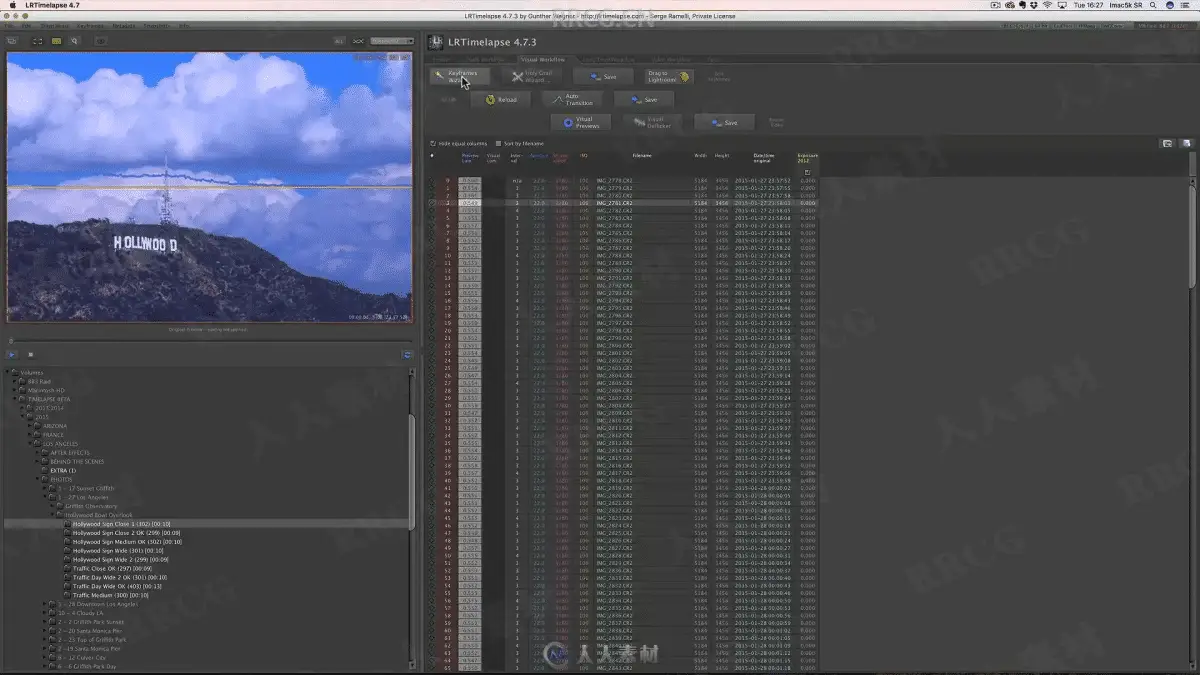Click Save beside the Holy Grail Wizard
Image resolution: width=1200 pixels, height=675 pixels.
pyautogui.click(x=603, y=76)
